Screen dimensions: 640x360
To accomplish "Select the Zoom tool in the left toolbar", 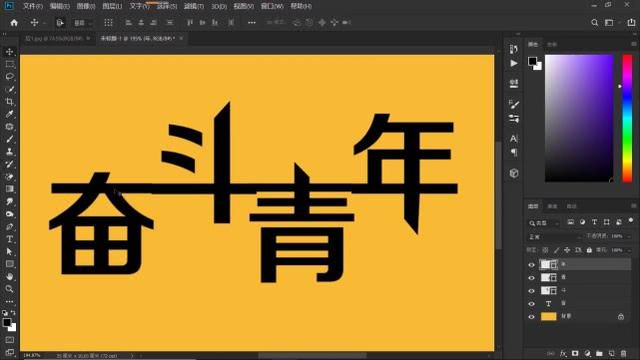I will pos(9,289).
